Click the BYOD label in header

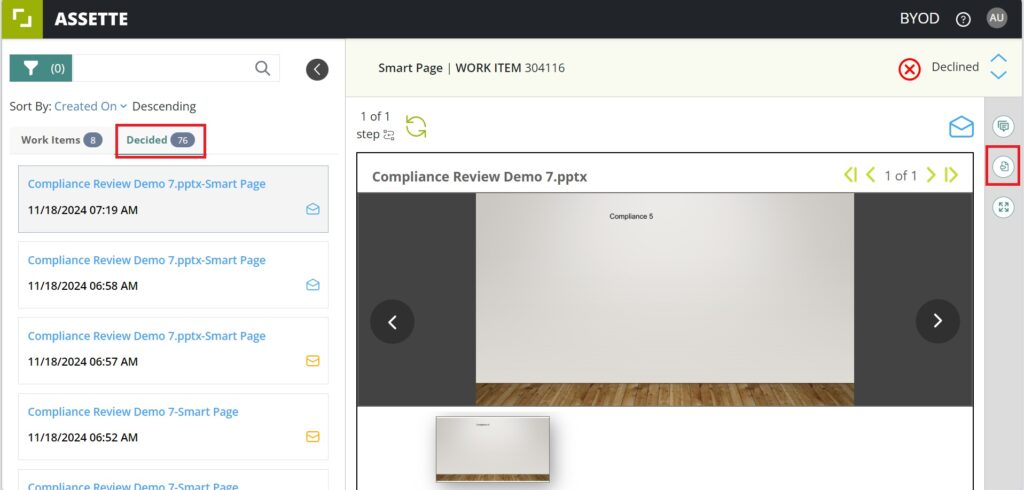920,19
